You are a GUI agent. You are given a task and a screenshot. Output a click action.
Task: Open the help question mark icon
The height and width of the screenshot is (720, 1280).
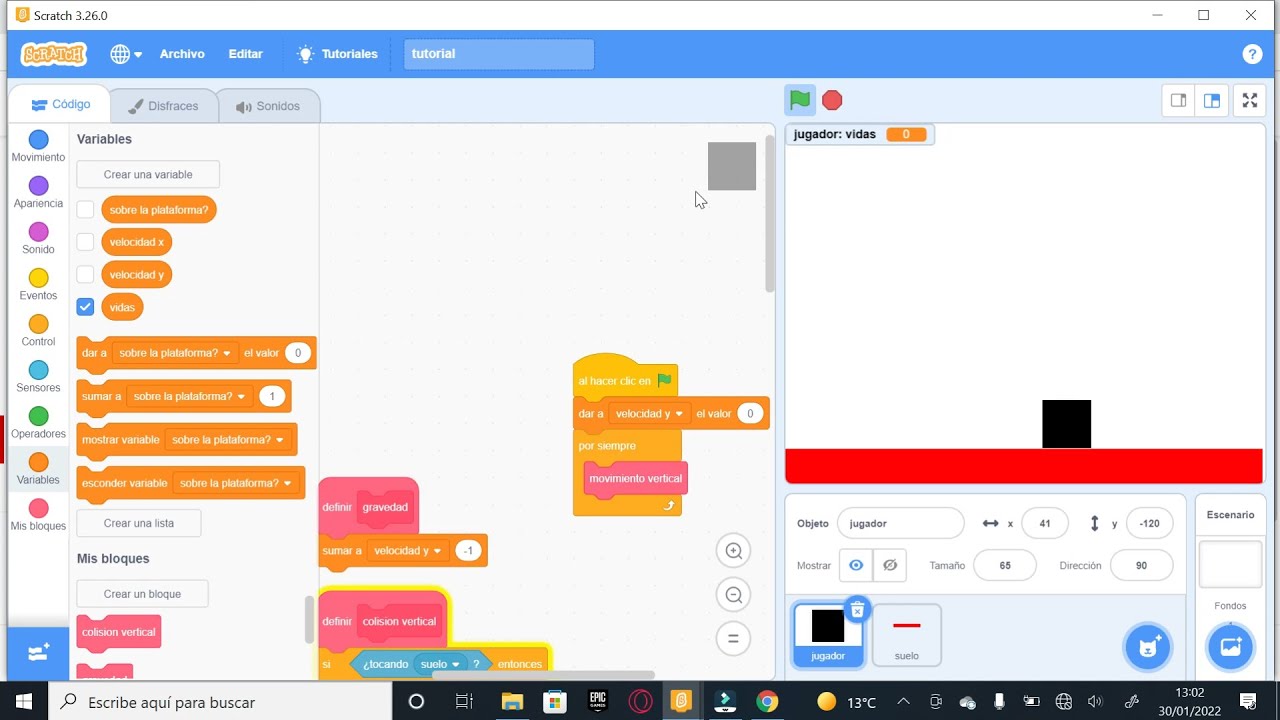(1252, 54)
